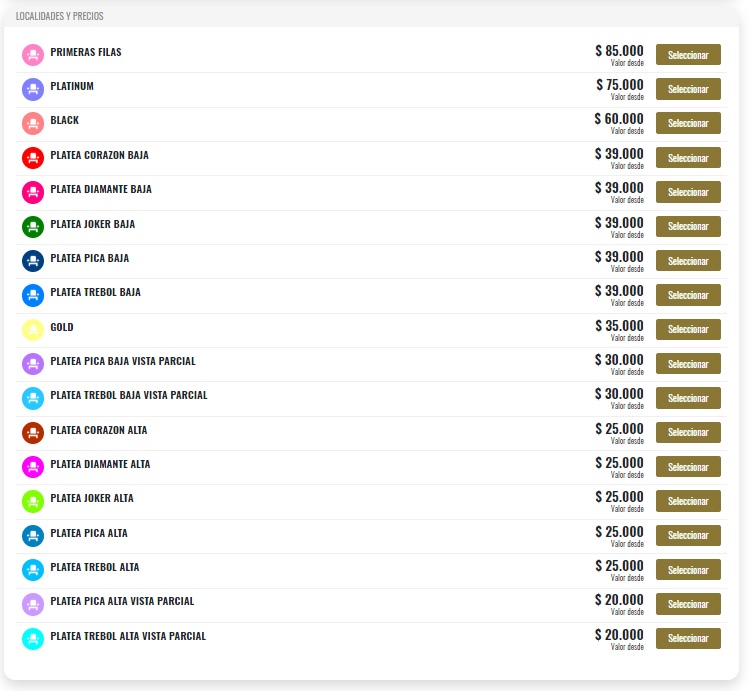
Task: Click the lime Platea Joker Alta seat icon
Action: pos(33,501)
